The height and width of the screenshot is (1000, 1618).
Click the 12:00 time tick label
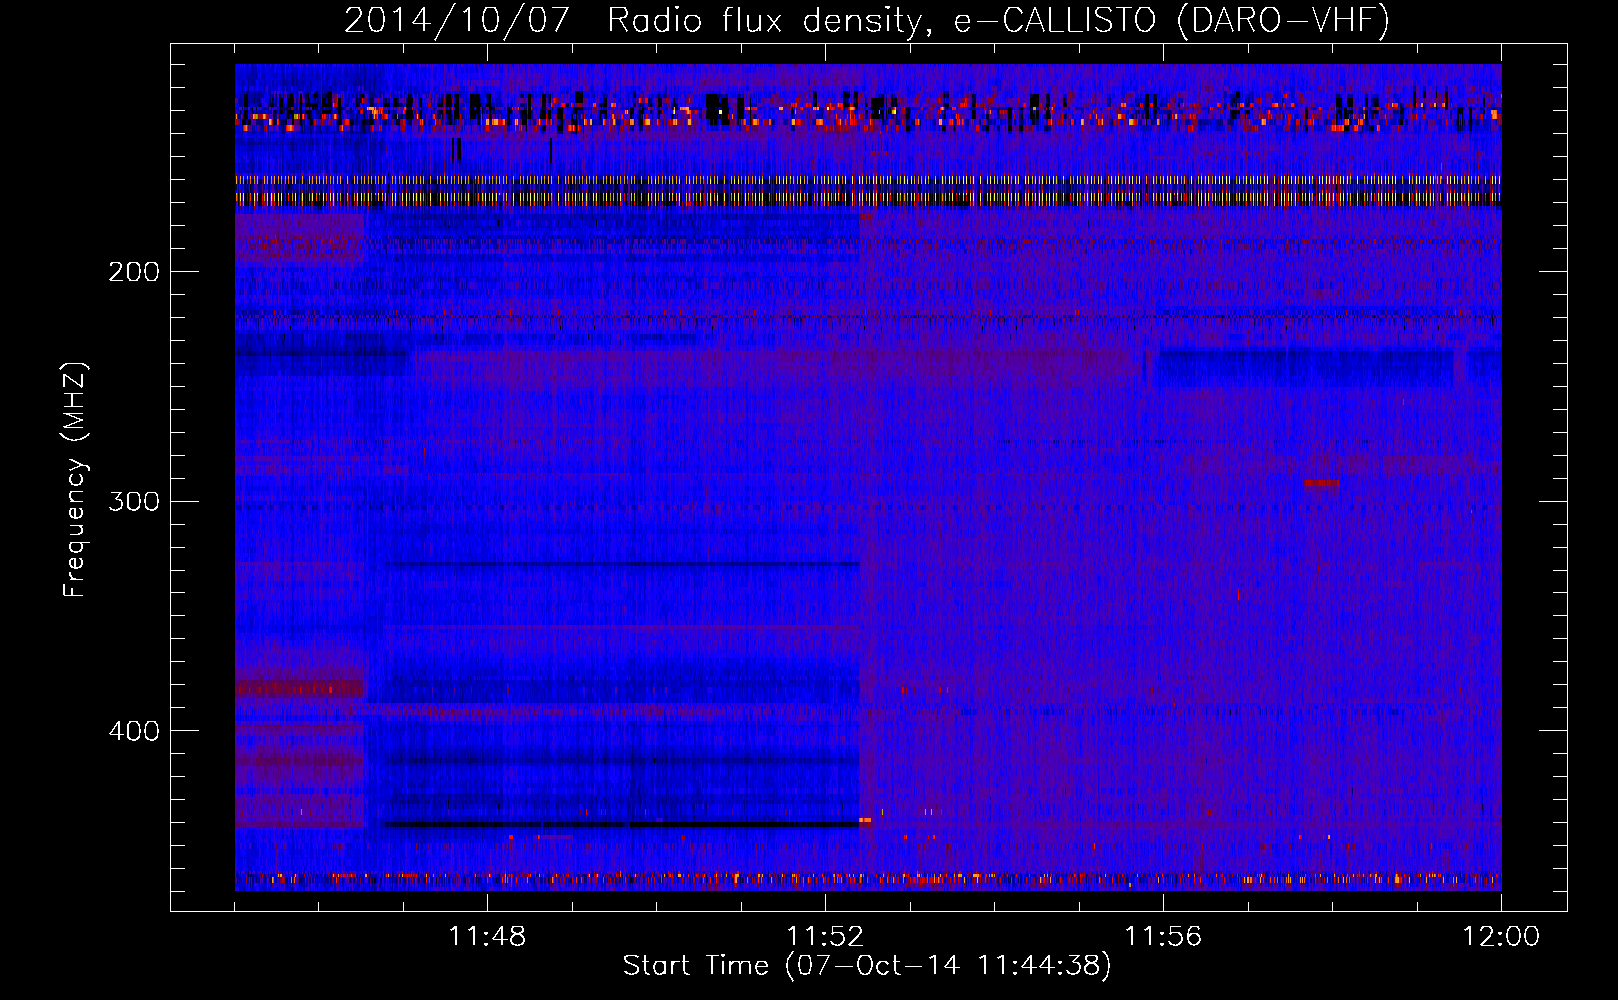pyautogui.click(x=1501, y=937)
